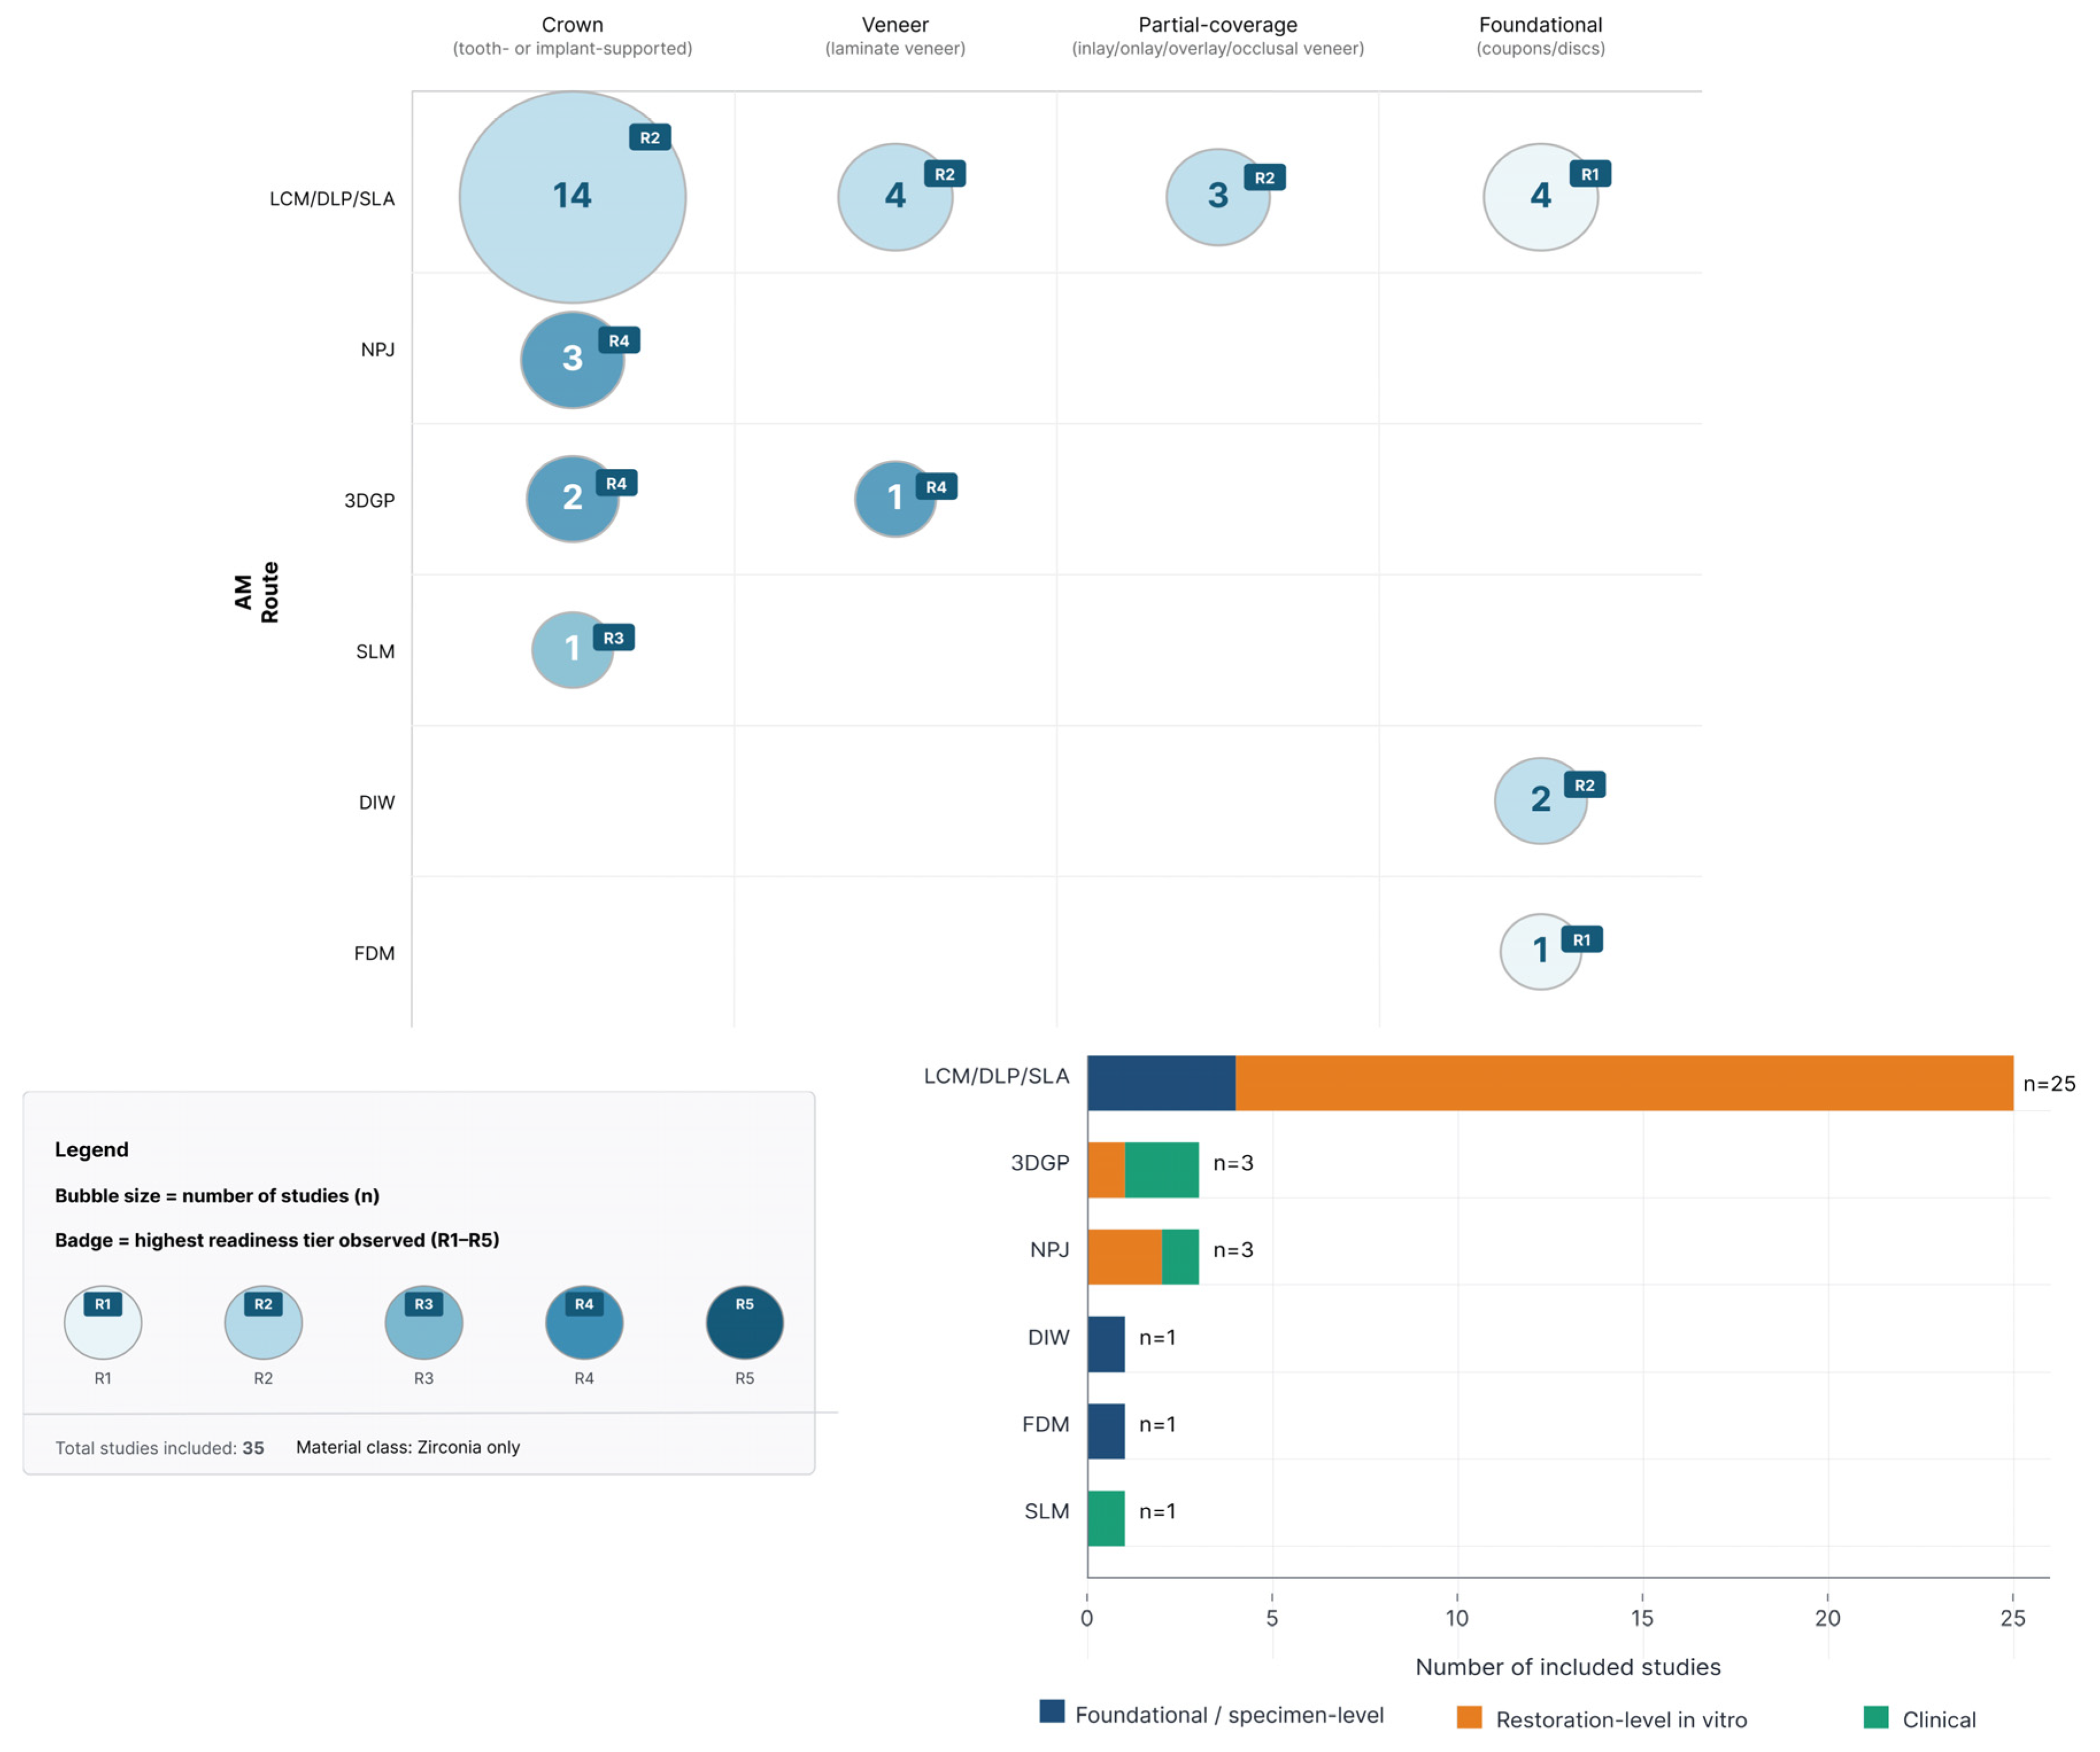
Task: Click the R1 badge on LCM/DLP/SLA Foundational bubble
Action: coord(1589,174)
